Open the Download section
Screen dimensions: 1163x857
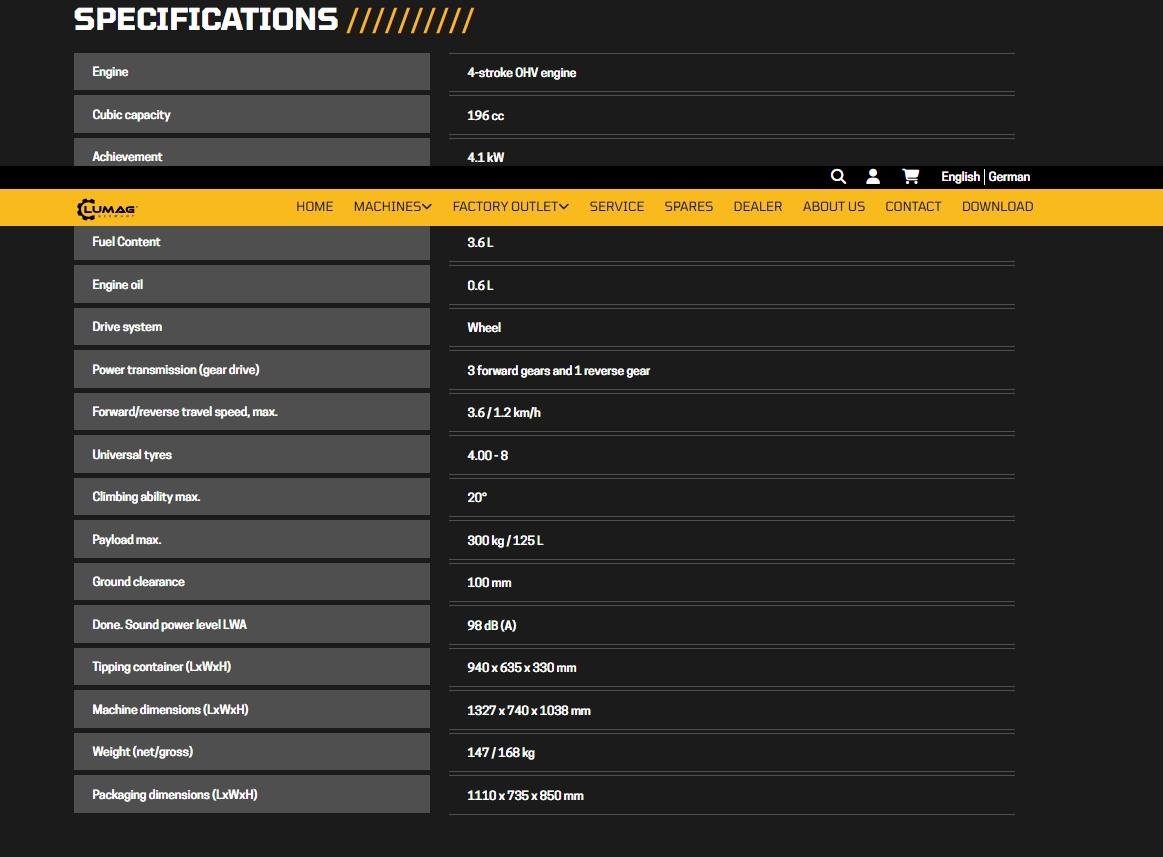click(x=997, y=207)
